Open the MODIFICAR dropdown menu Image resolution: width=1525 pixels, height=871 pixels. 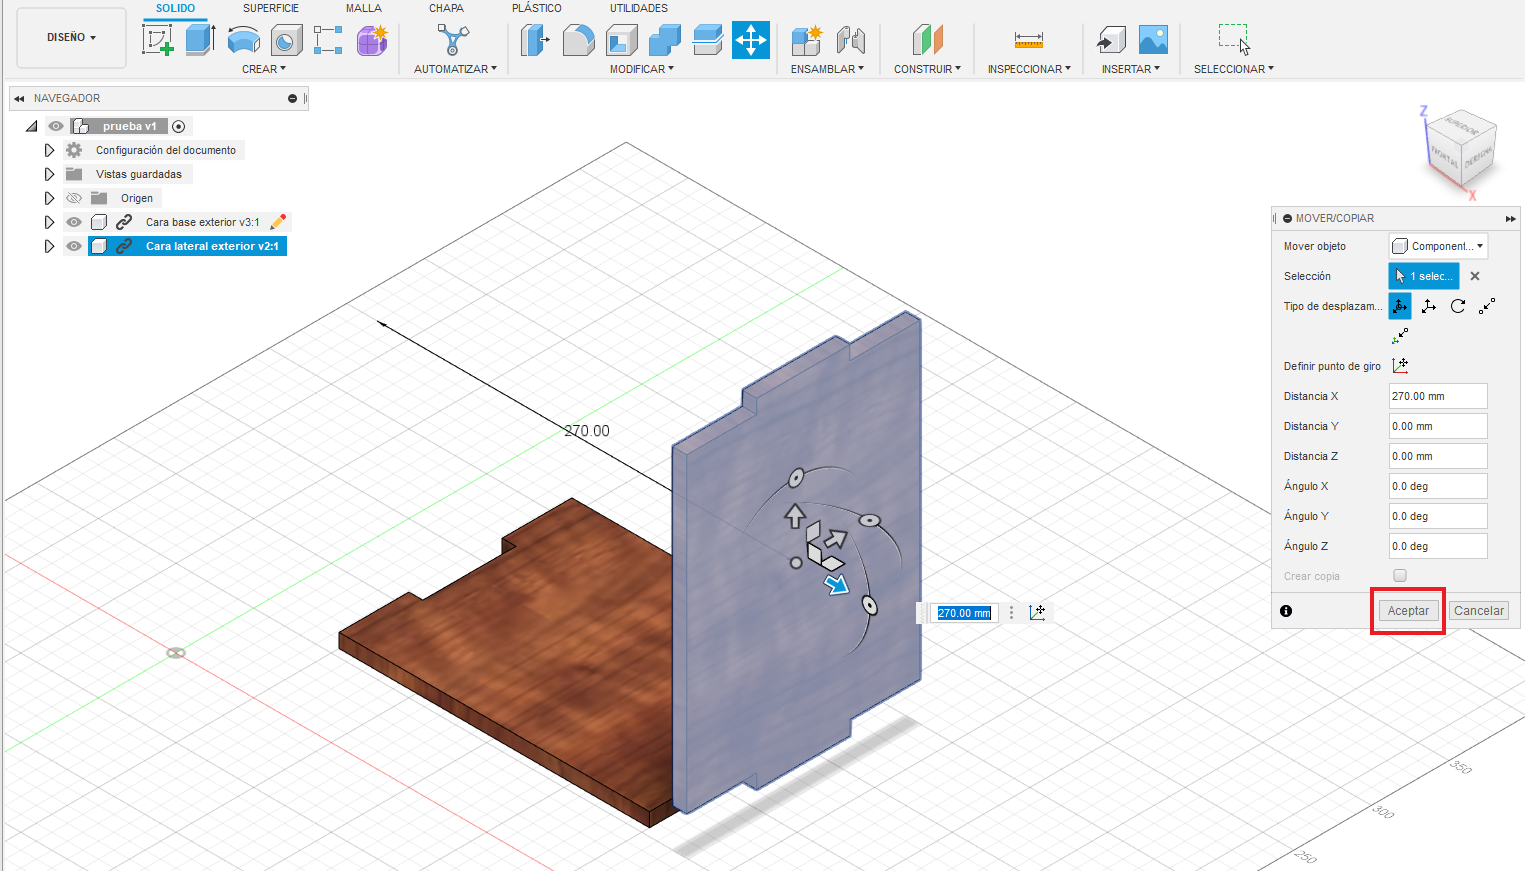(x=642, y=69)
